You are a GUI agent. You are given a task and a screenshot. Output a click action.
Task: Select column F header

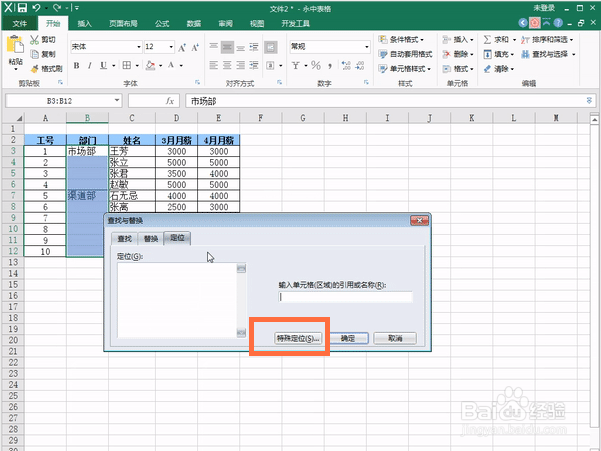[x=261, y=118]
